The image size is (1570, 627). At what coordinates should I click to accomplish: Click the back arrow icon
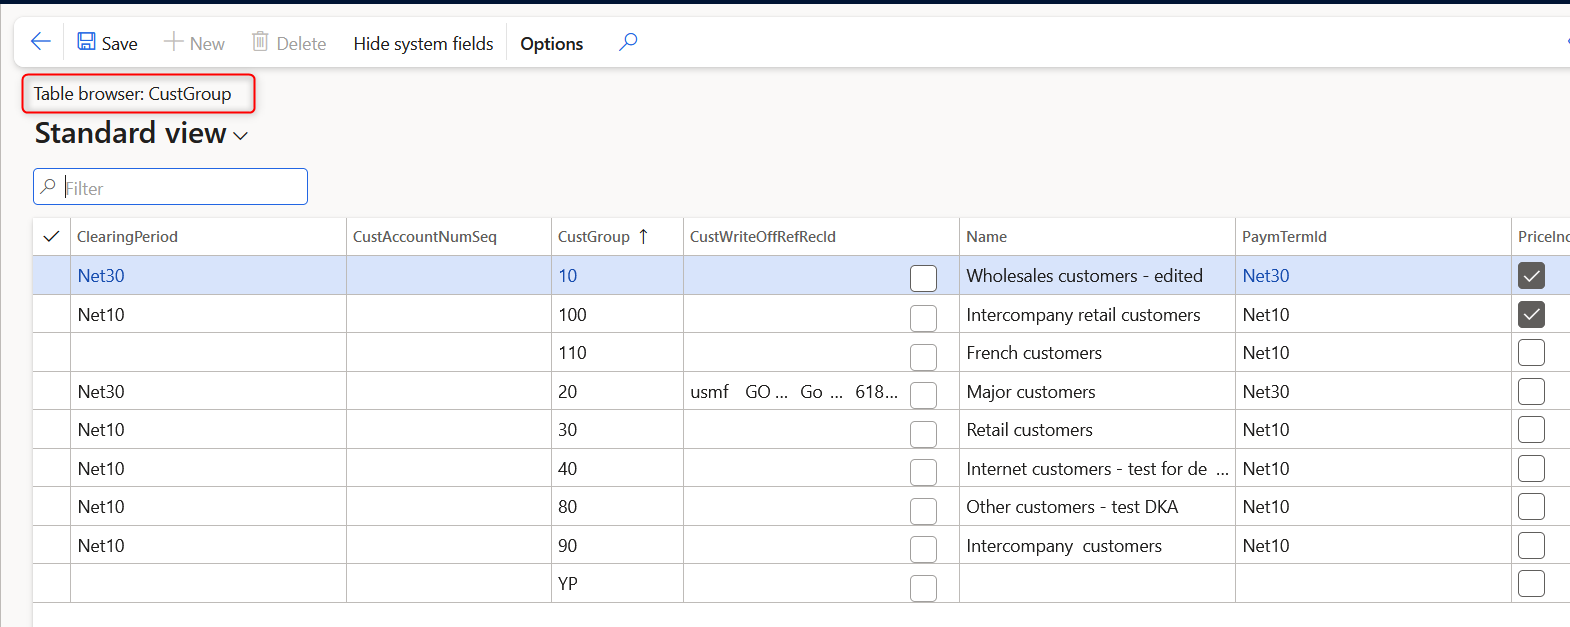click(40, 42)
